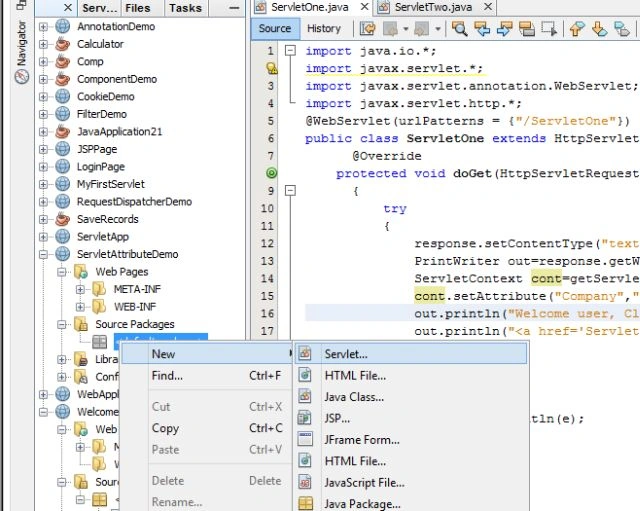Click the AnnotationDemo web project globe icon
Image resolution: width=640 pixels, height=511 pixels.
pyautogui.click(x=62, y=27)
